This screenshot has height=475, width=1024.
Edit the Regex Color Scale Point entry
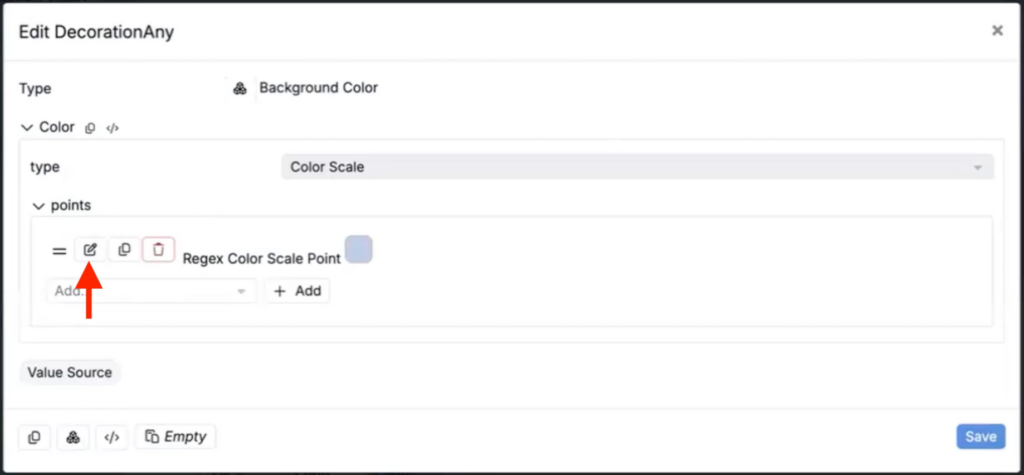pyautogui.click(x=90, y=250)
